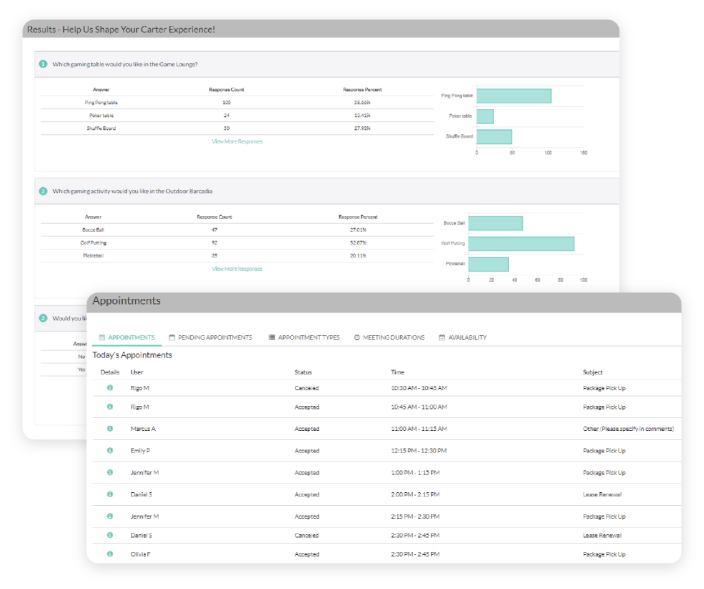Open details icon for Rigo M 10:45 AM appointment
Viewport: 704px width, 589px height.
pos(110,406)
